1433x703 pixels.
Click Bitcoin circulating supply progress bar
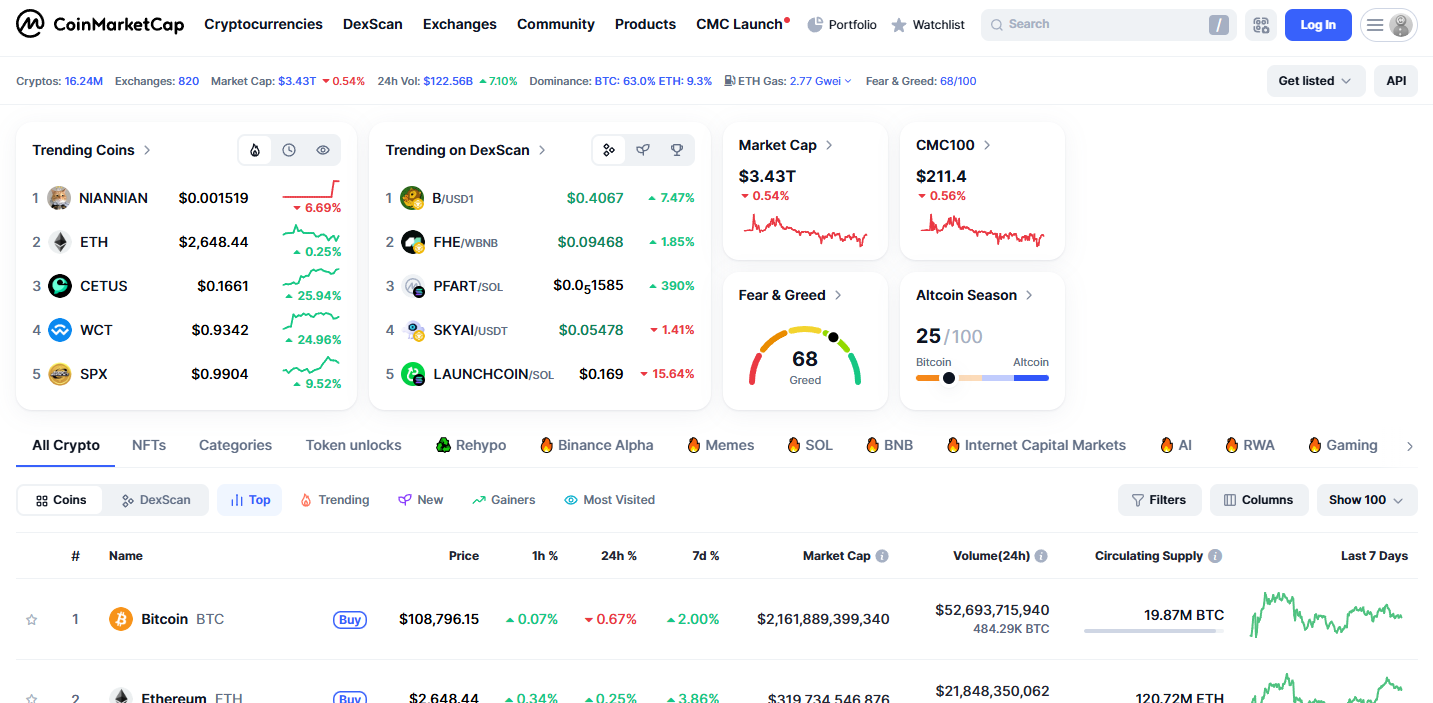click(1154, 631)
